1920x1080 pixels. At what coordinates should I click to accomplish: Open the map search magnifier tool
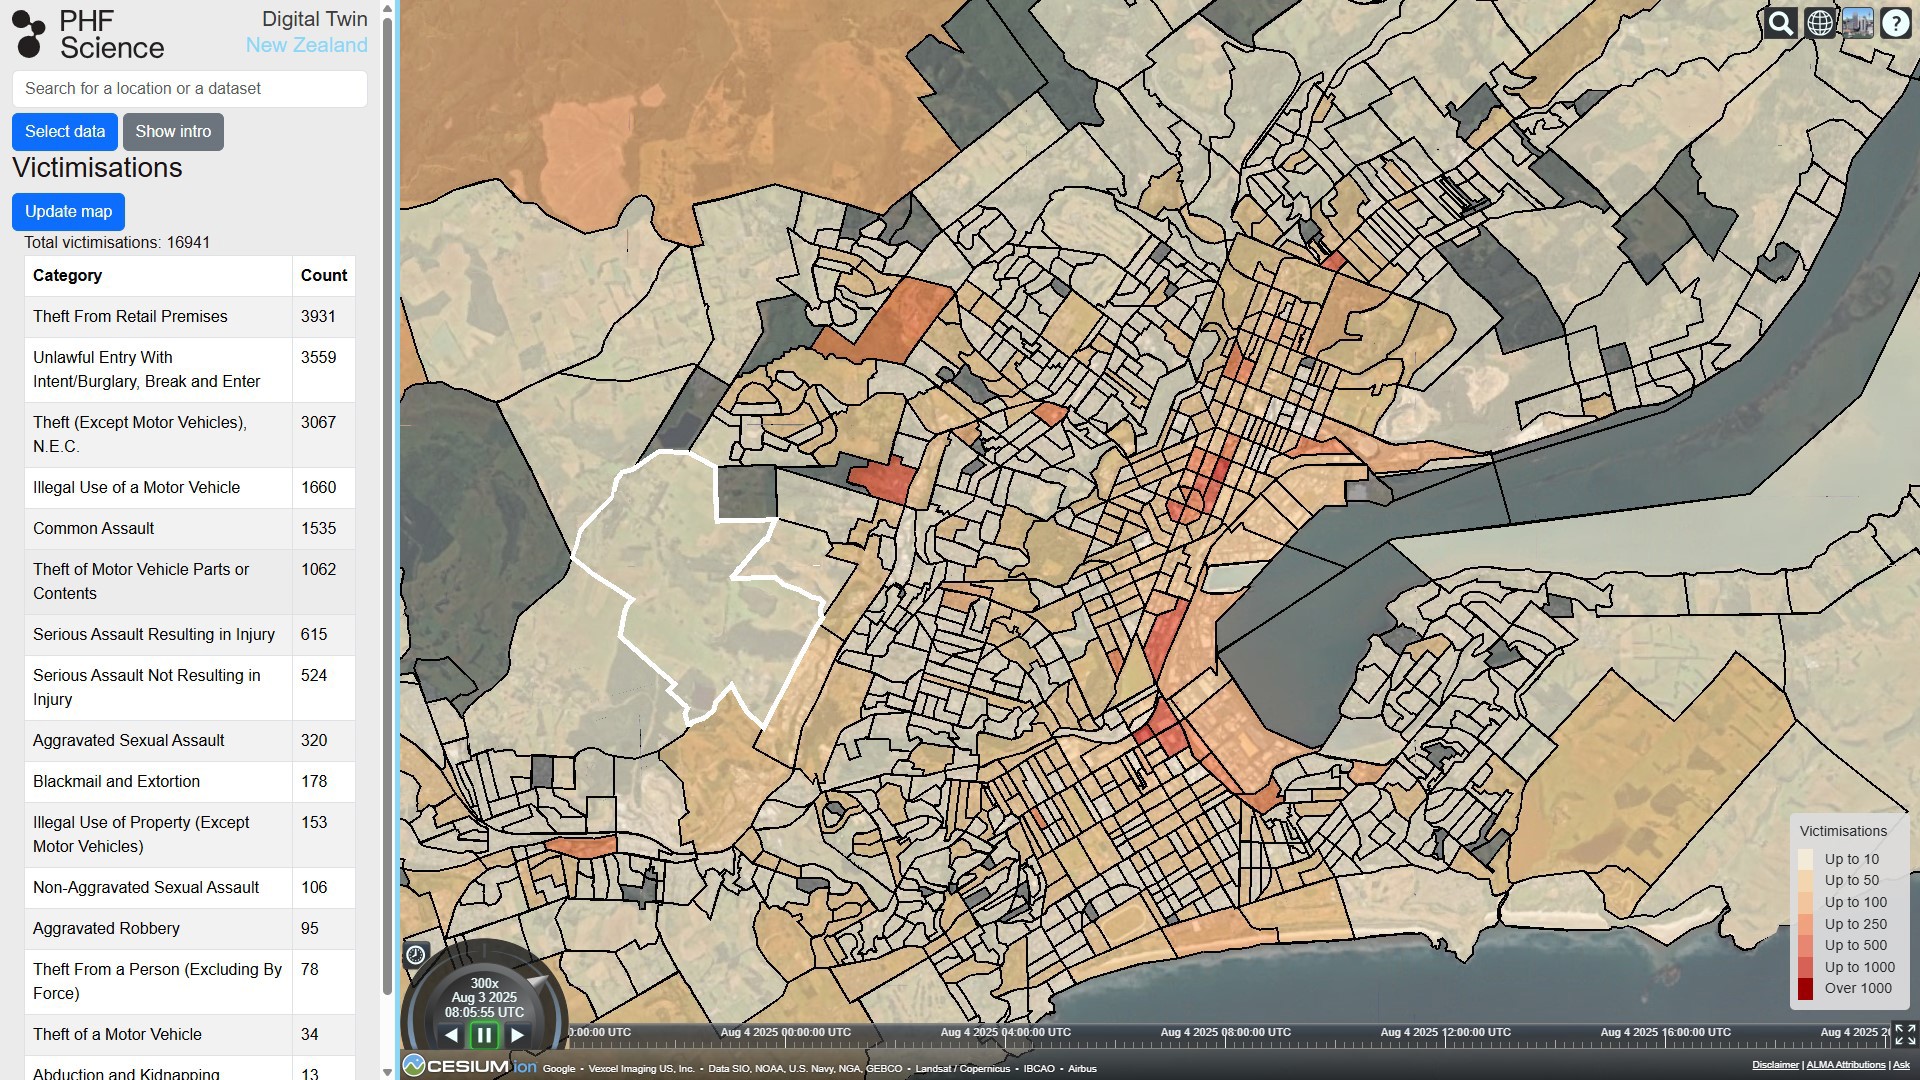[1780, 23]
